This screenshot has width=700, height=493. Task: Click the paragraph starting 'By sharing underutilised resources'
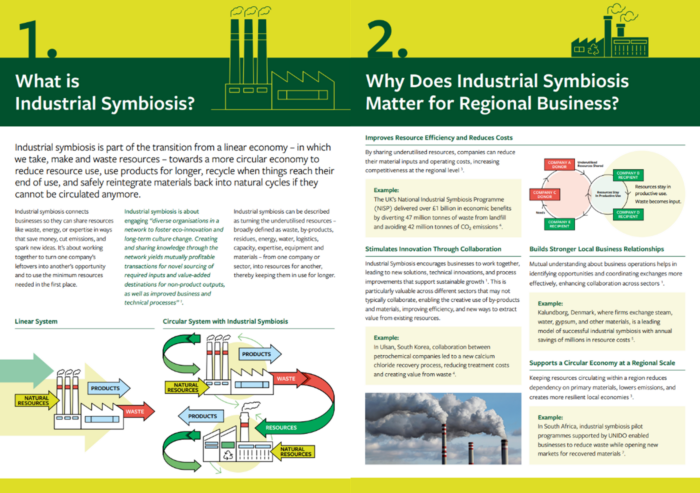point(440,161)
